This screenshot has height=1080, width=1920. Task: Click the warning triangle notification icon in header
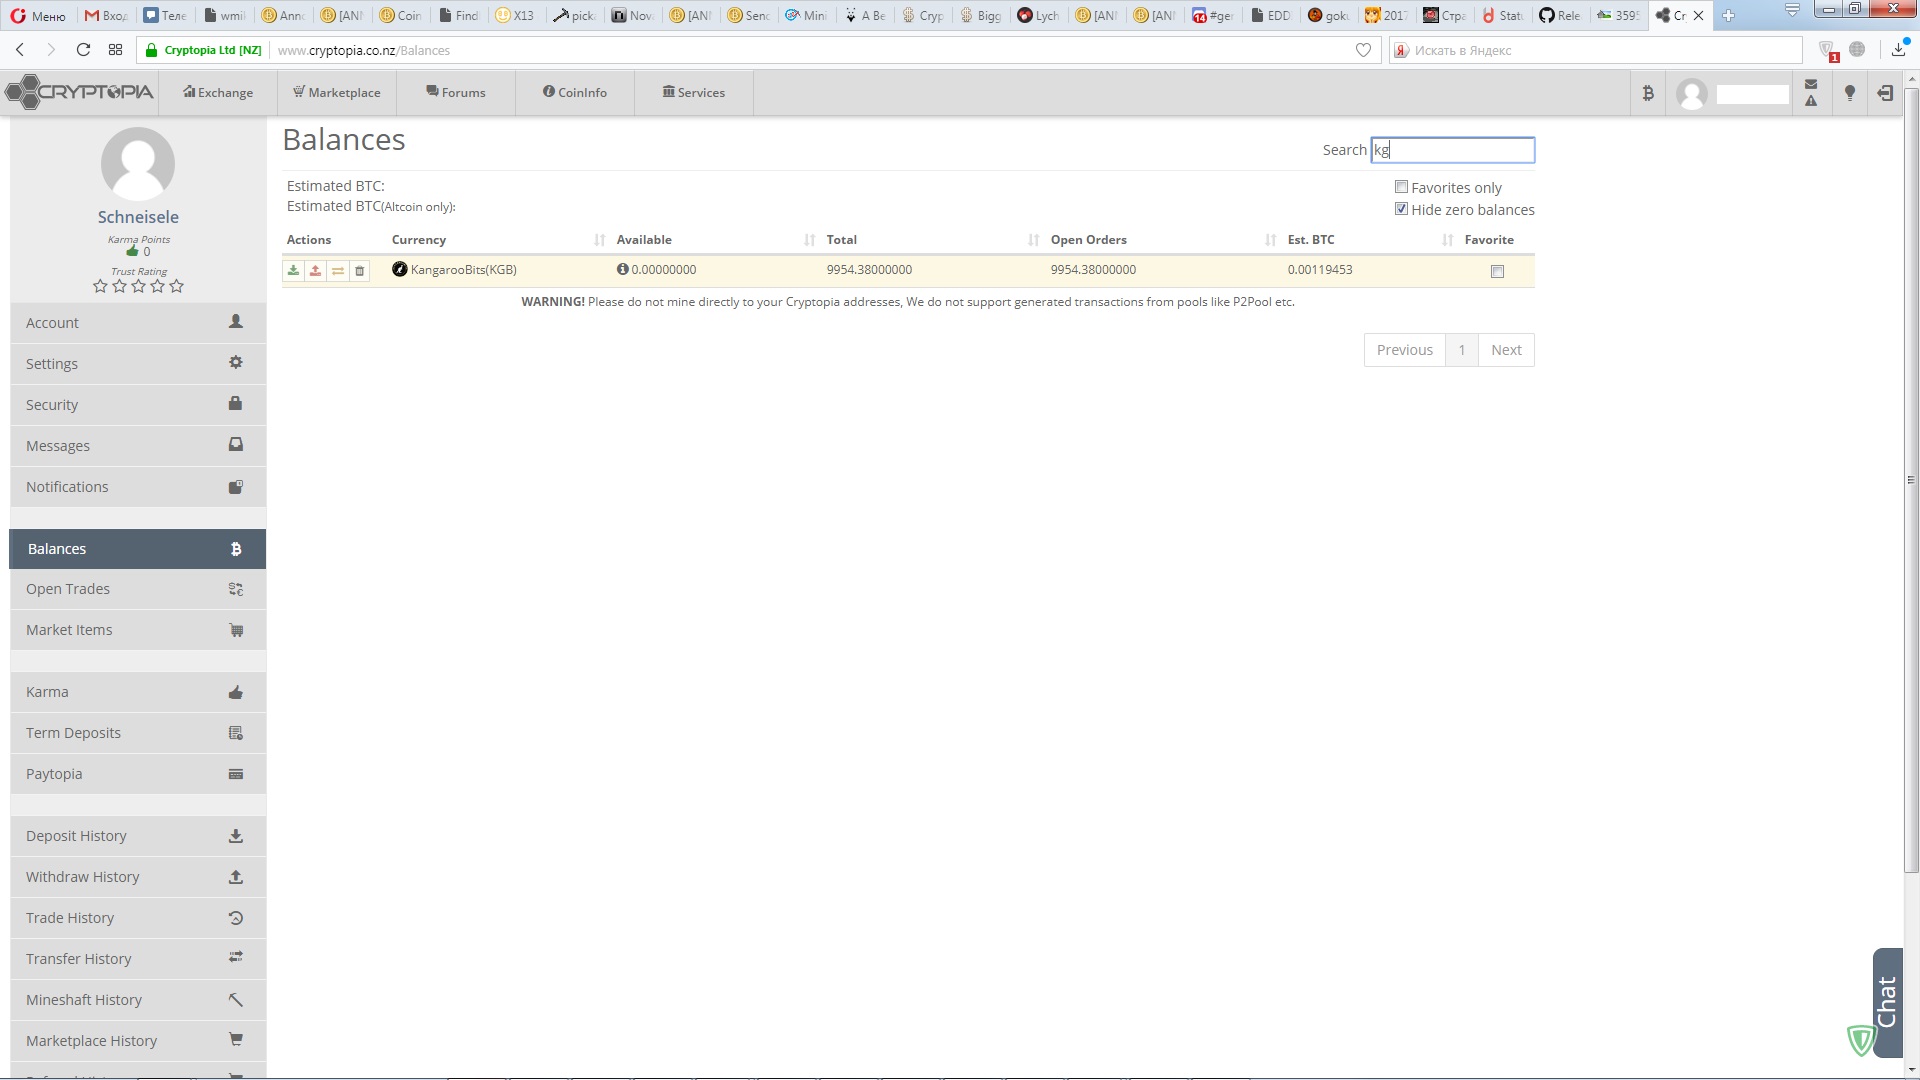[x=1811, y=101]
